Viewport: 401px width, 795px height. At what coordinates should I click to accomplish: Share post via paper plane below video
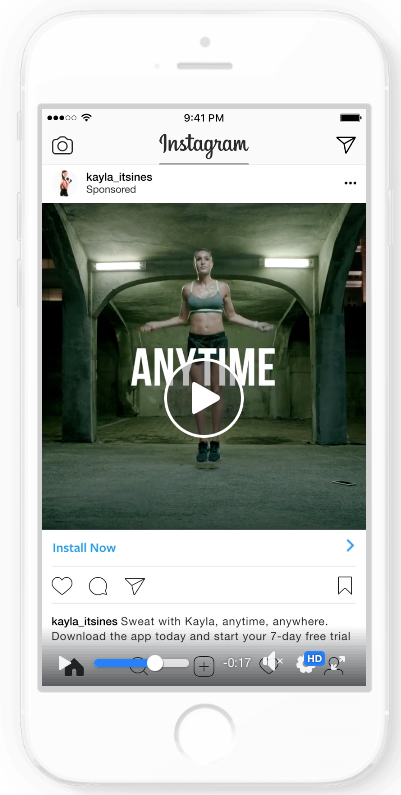click(135, 586)
